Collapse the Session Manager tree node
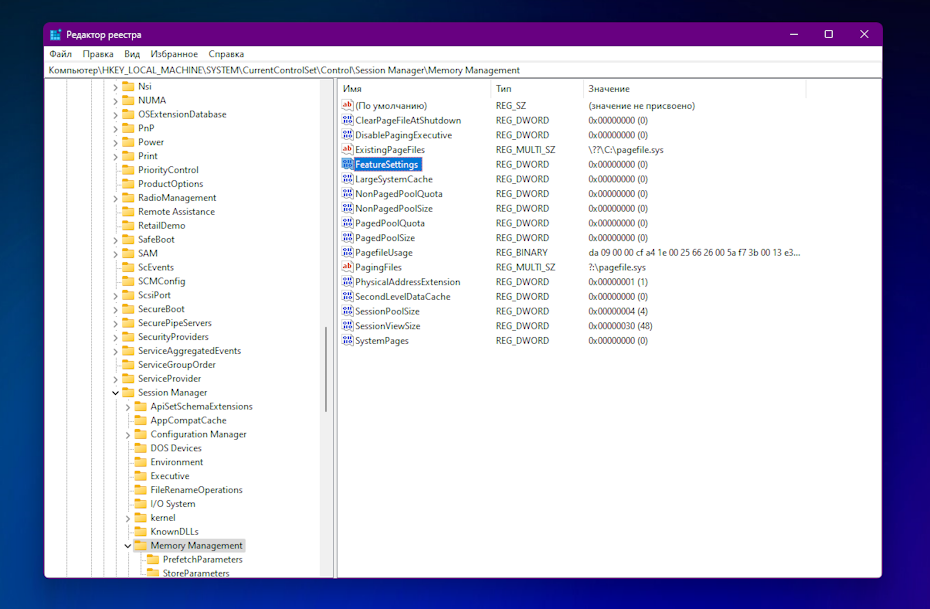Image resolution: width=930 pixels, height=609 pixels. [115, 393]
